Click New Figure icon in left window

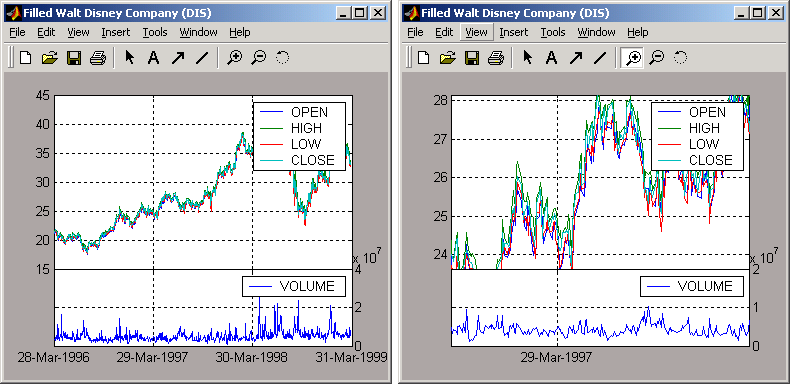click(25, 58)
